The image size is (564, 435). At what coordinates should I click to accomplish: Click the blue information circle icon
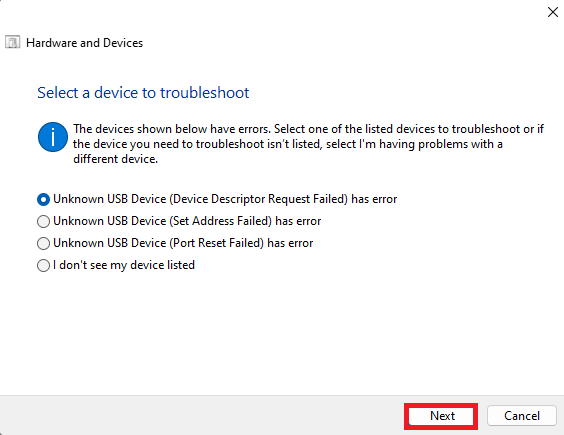click(x=53, y=137)
